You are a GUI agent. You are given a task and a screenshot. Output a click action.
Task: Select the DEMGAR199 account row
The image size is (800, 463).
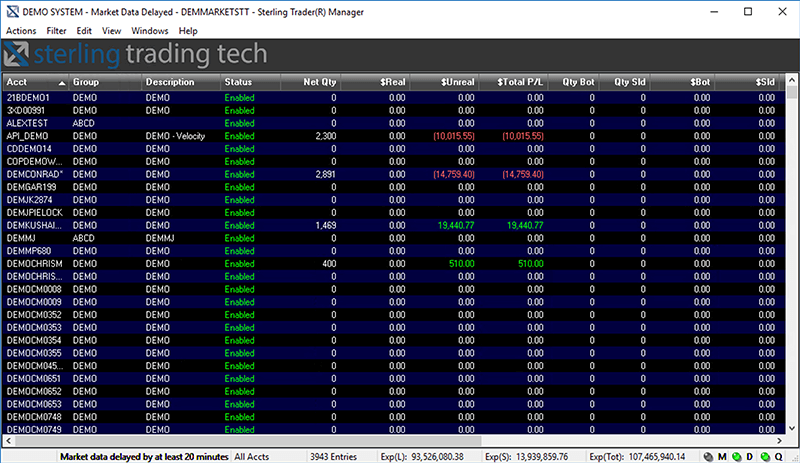[394, 187]
